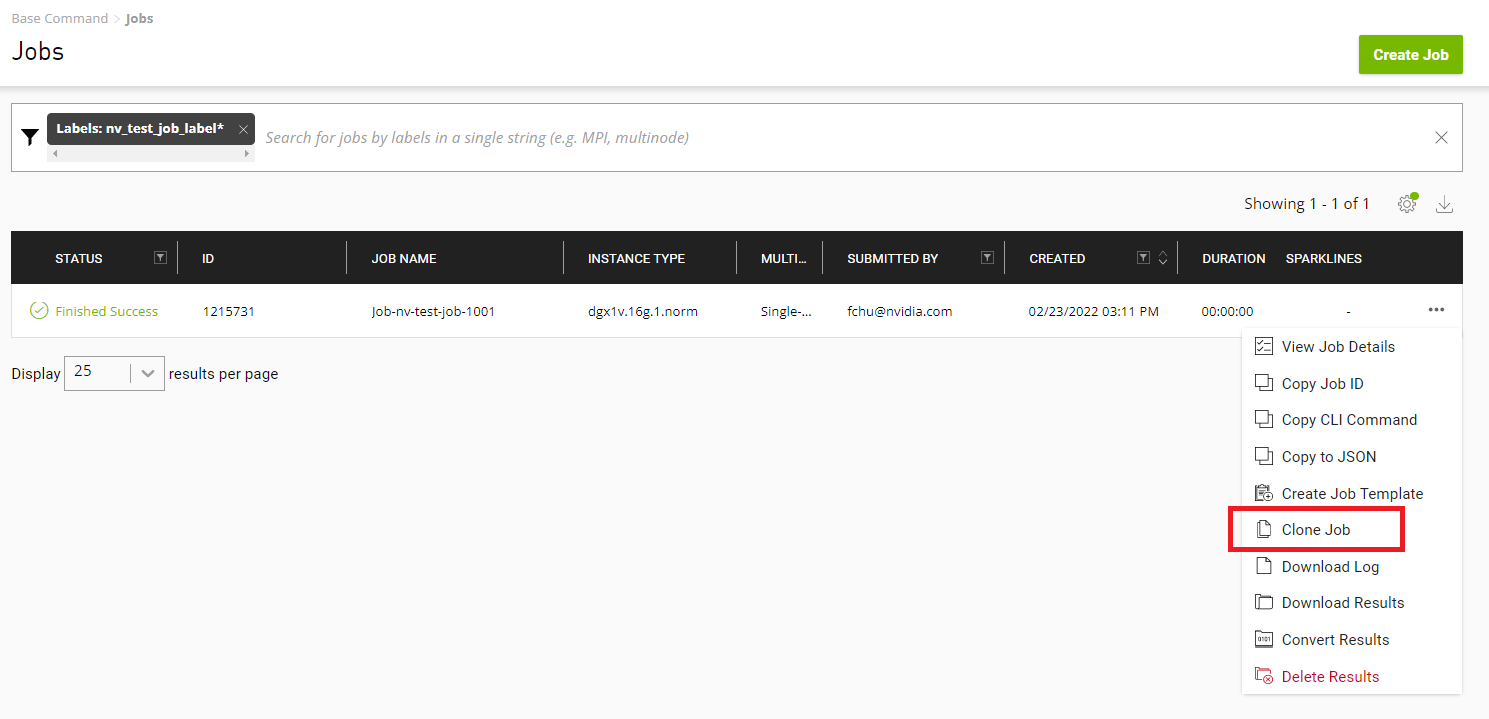Click the Showing 1 - 1 of 1 text

click(x=1306, y=203)
